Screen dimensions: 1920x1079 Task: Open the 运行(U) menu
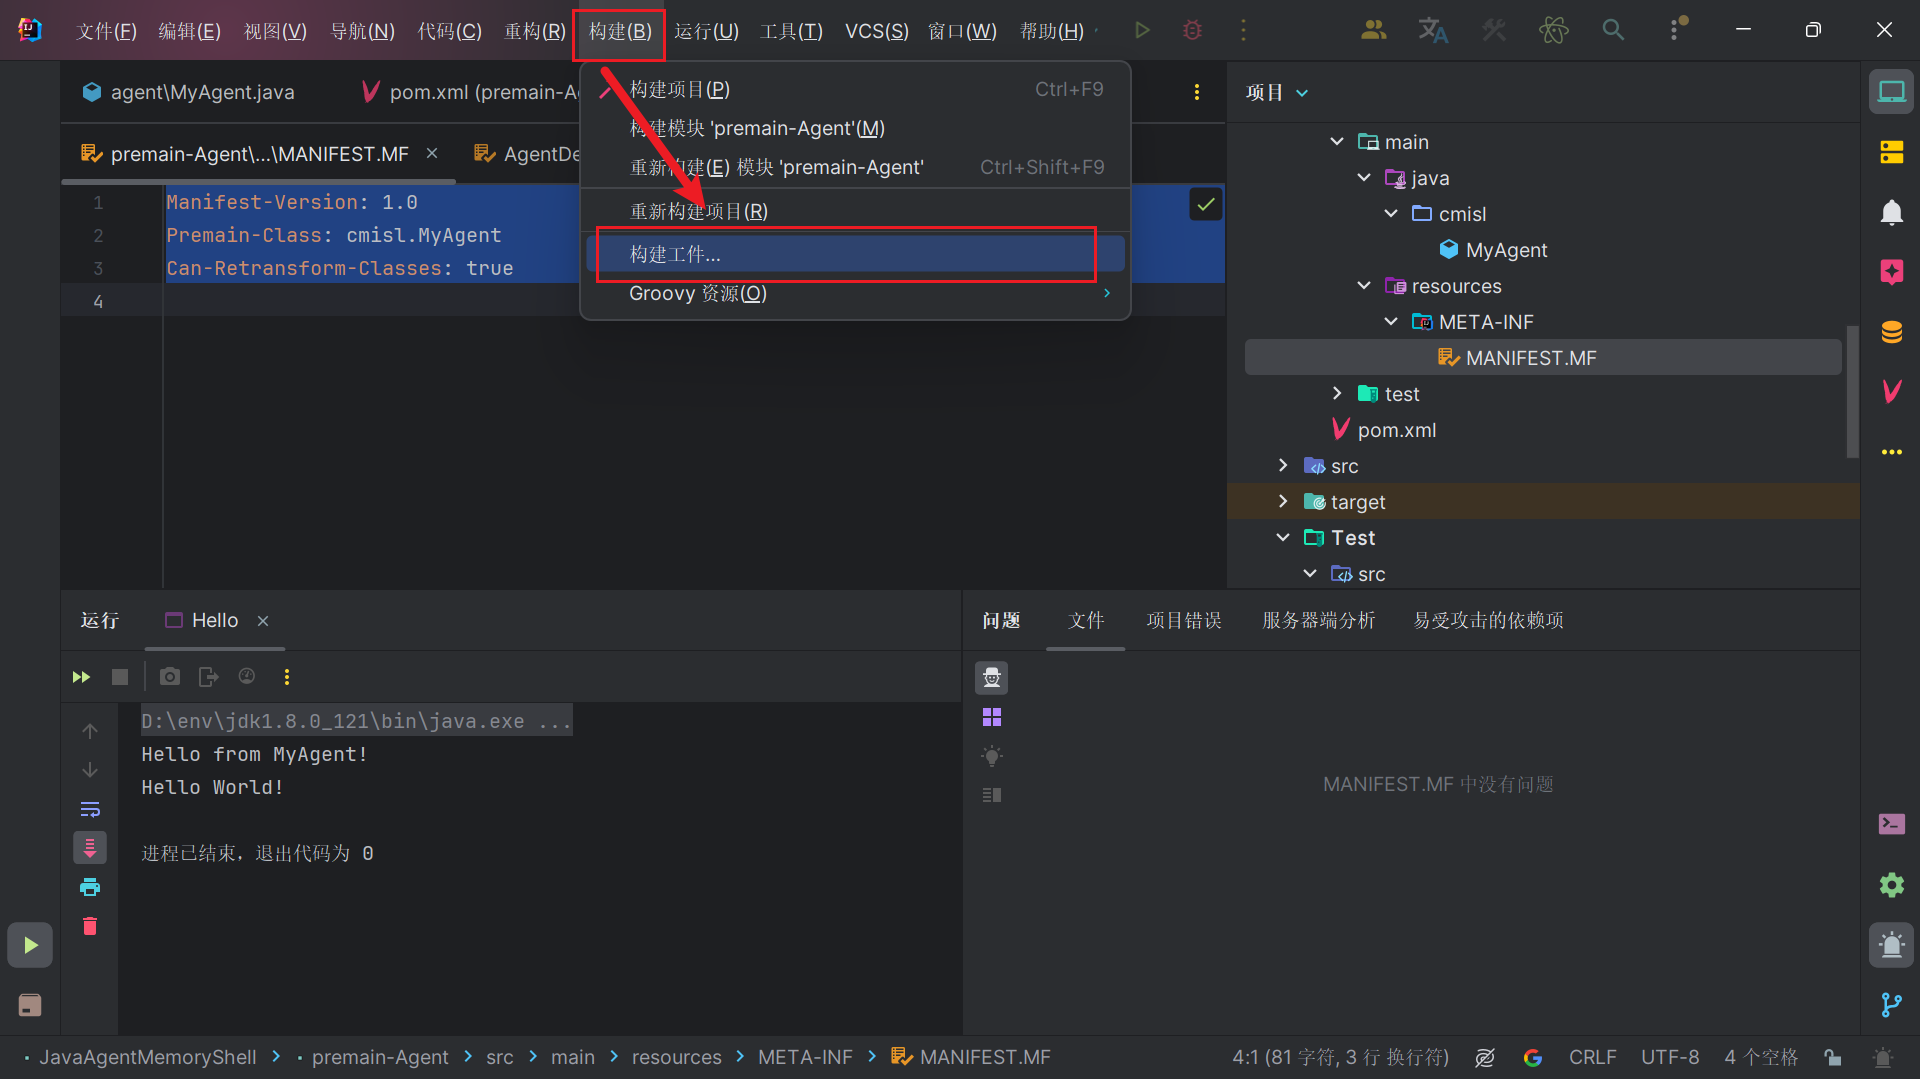[x=706, y=31]
